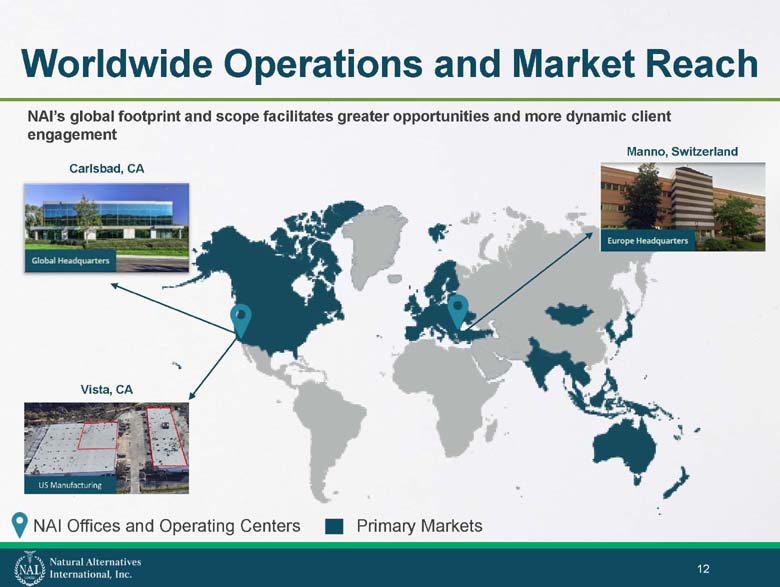Click Australia on the world map
This screenshot has width=780, height=587.
tap(626, 451)
